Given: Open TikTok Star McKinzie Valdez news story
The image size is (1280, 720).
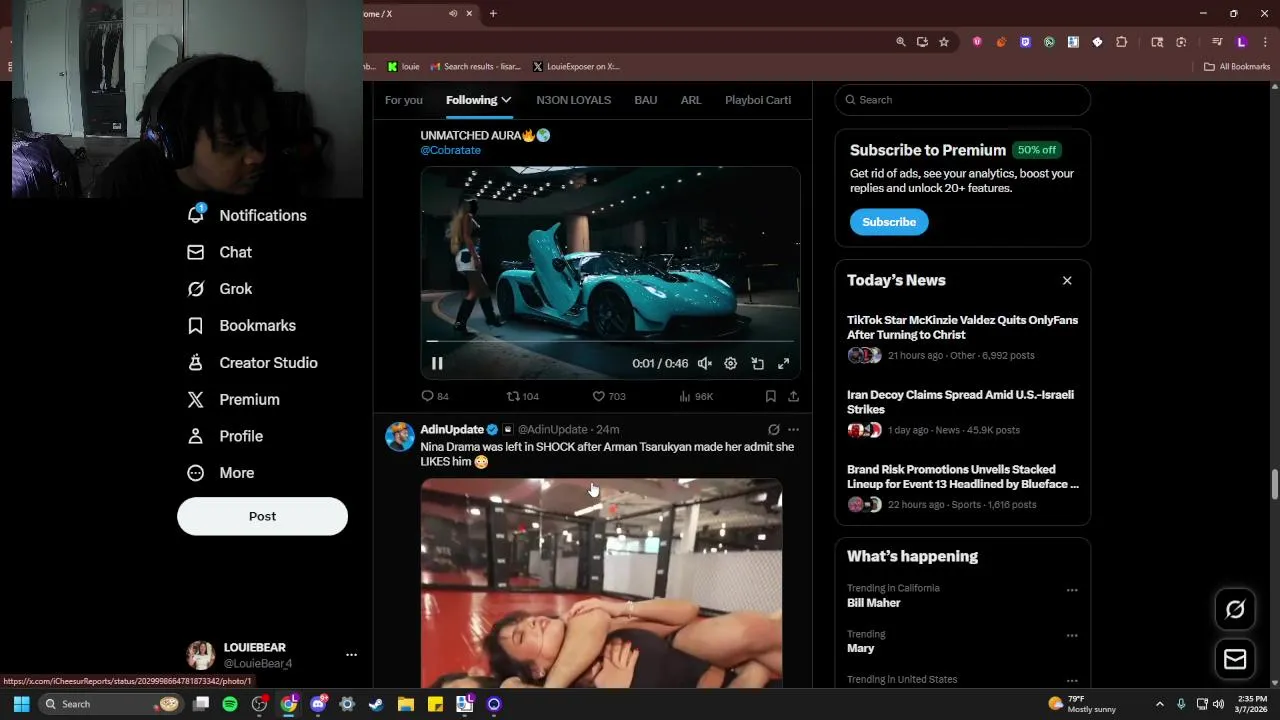Looking at the screenshot, I should (962, 338).
